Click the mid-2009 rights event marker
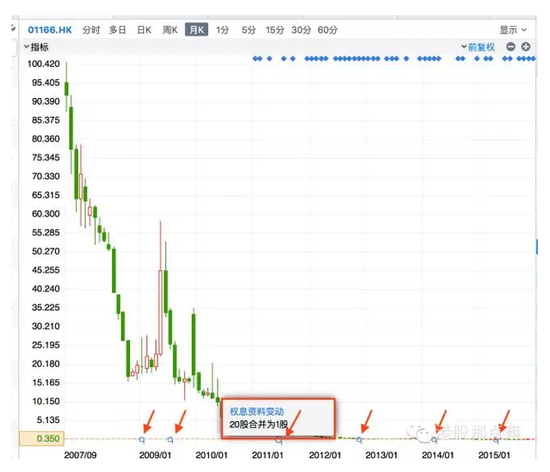The width and height of the screenshot is (550, 472). click(170, 439)
